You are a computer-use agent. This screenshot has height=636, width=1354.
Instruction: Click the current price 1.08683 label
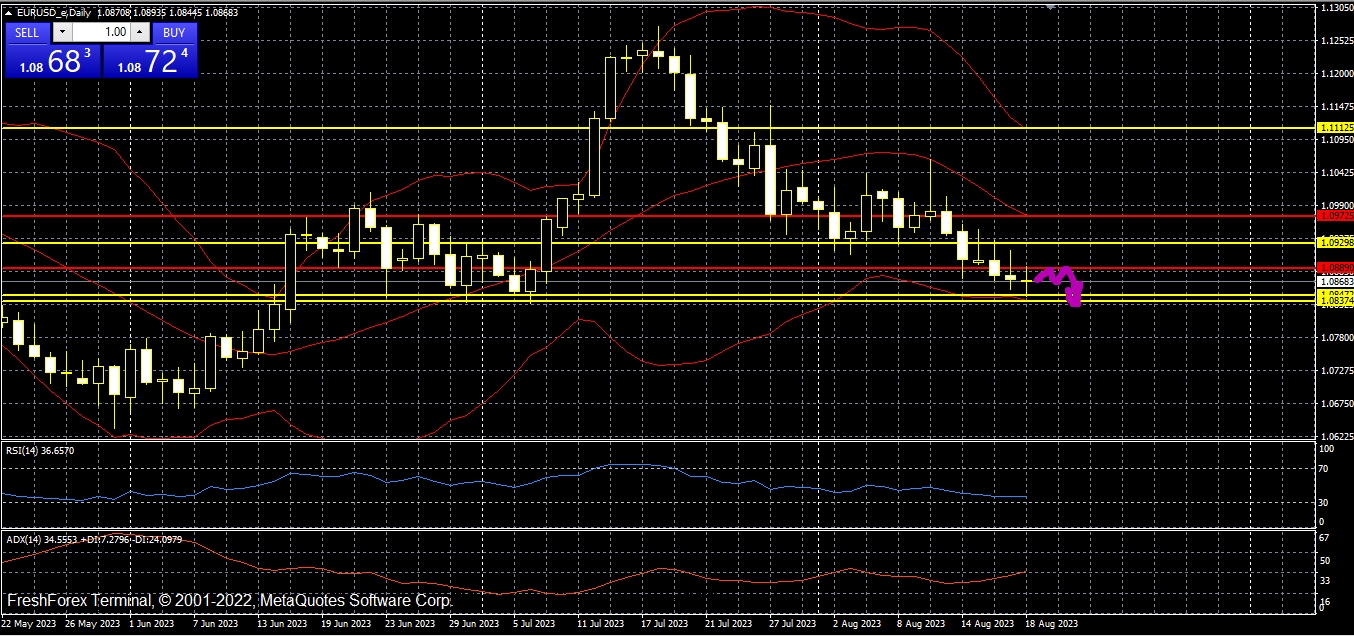1336,282
